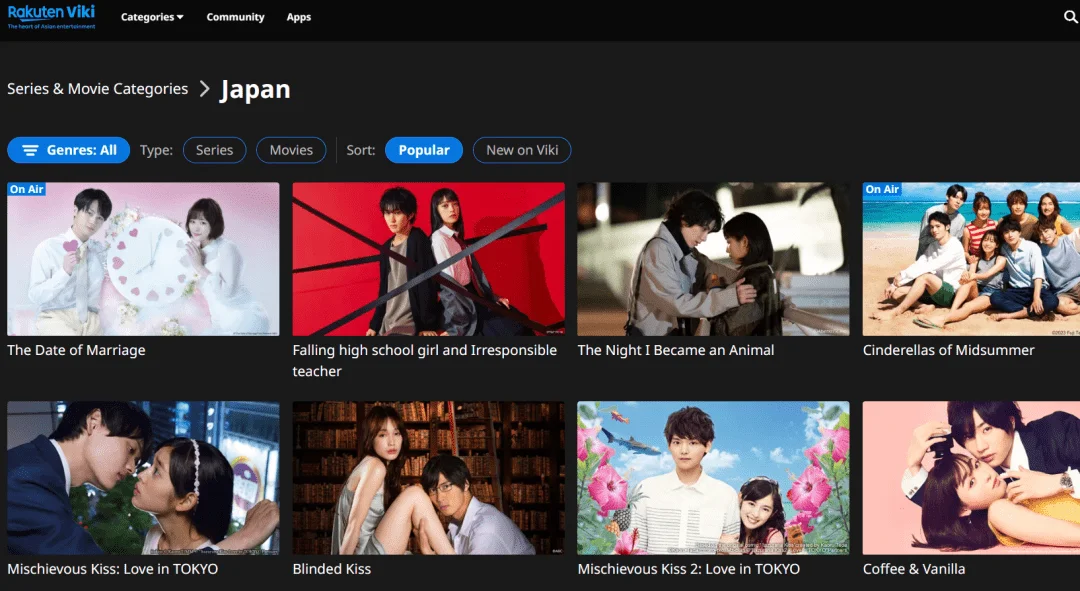Filter type by Series
This screenshot has width=1080, height=591.
(214, 149)
